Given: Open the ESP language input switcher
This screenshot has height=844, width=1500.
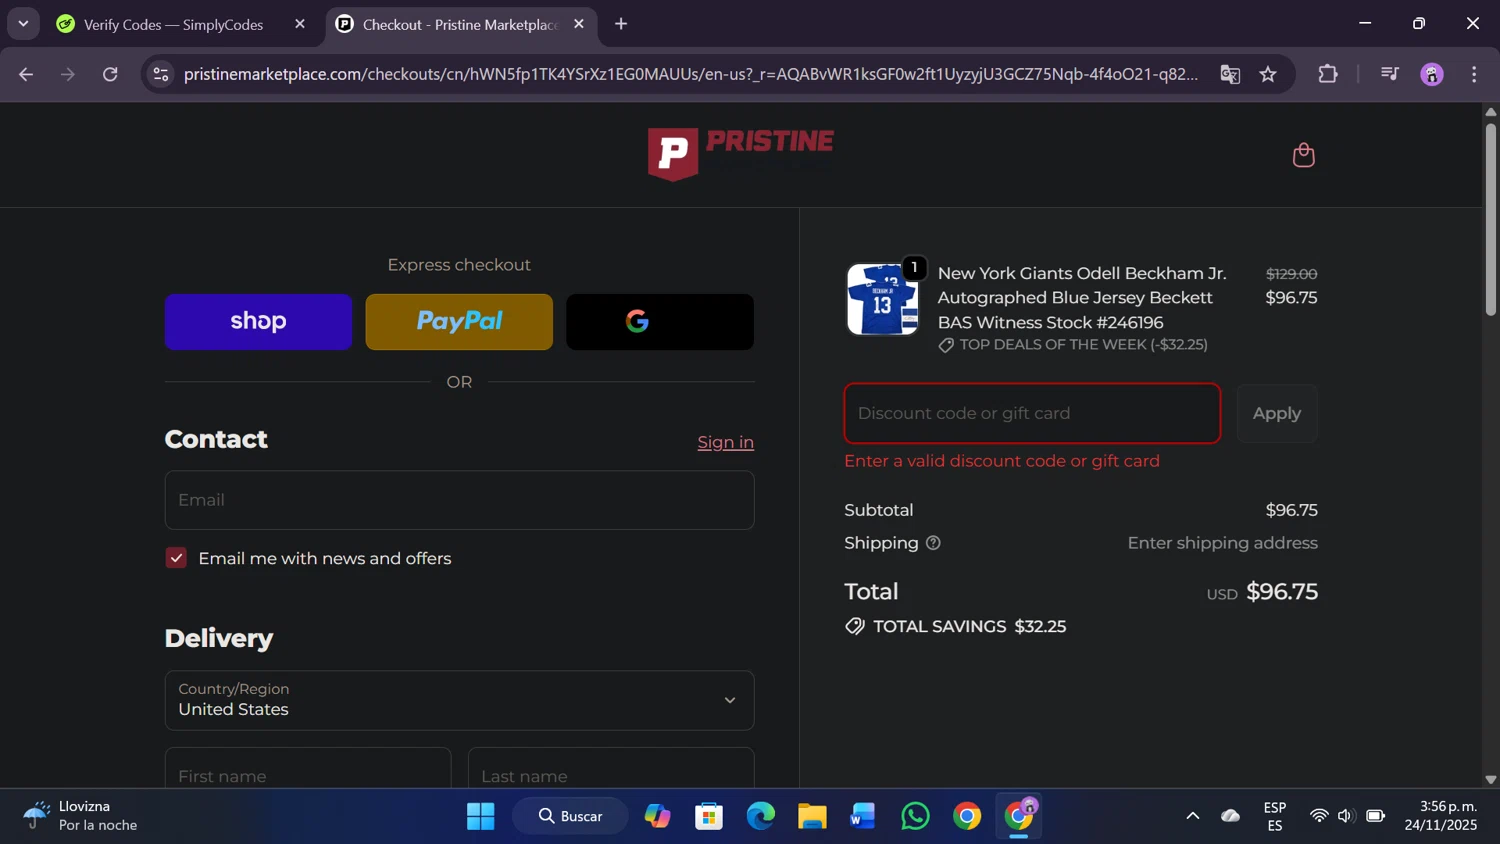Looking at the screenshot, I should [1275, 816].
